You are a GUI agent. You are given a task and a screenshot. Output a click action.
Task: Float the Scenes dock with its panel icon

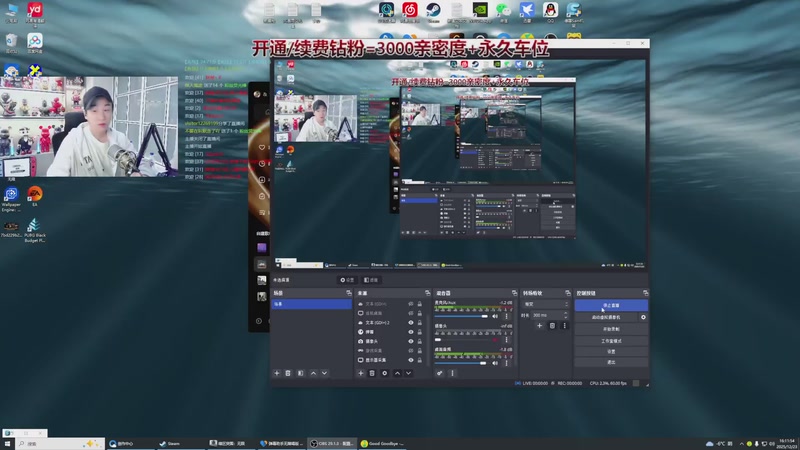(349, 293)
